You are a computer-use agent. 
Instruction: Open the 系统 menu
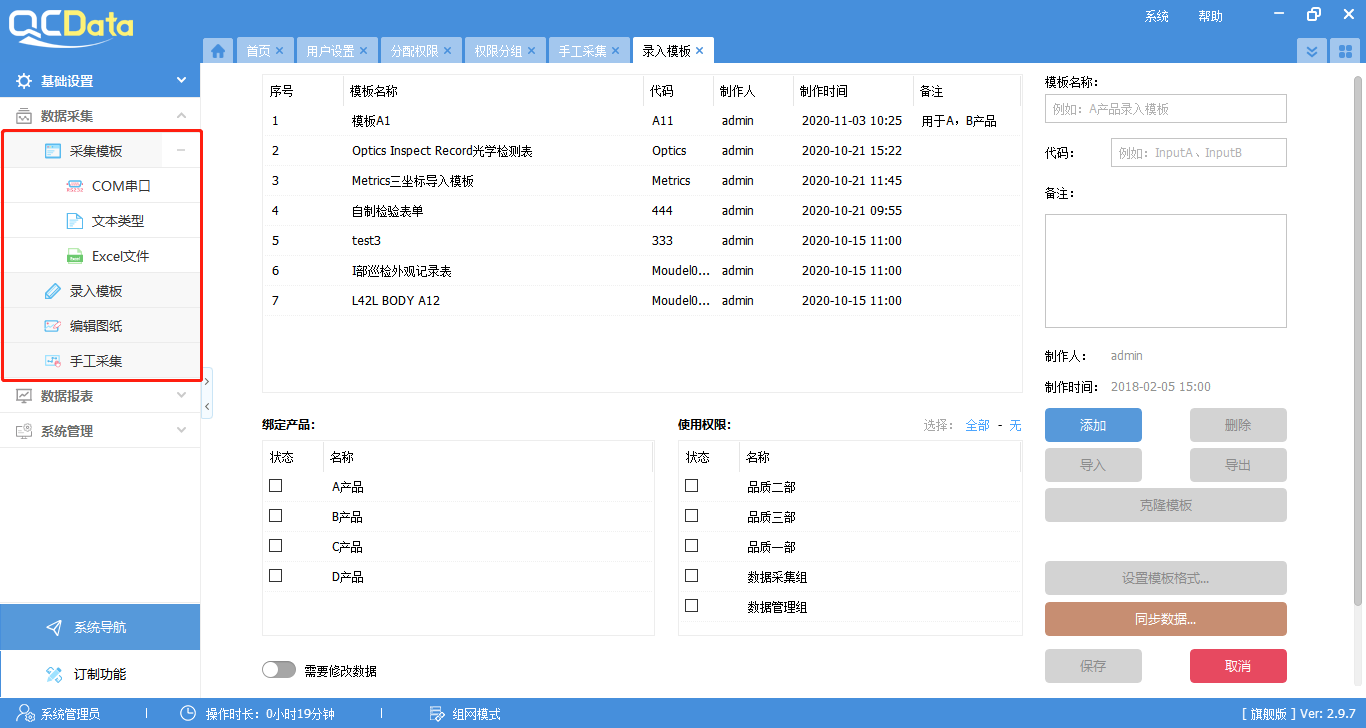1156,16
